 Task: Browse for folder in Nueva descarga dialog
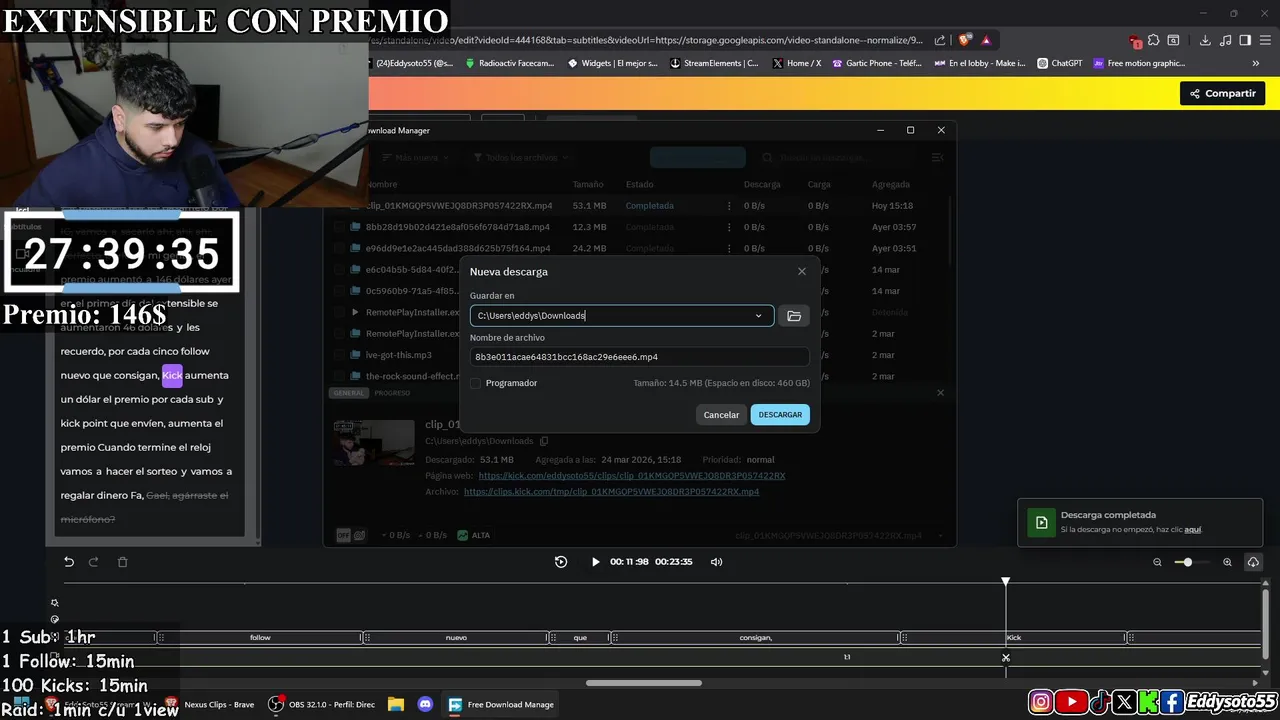(794, 316)
